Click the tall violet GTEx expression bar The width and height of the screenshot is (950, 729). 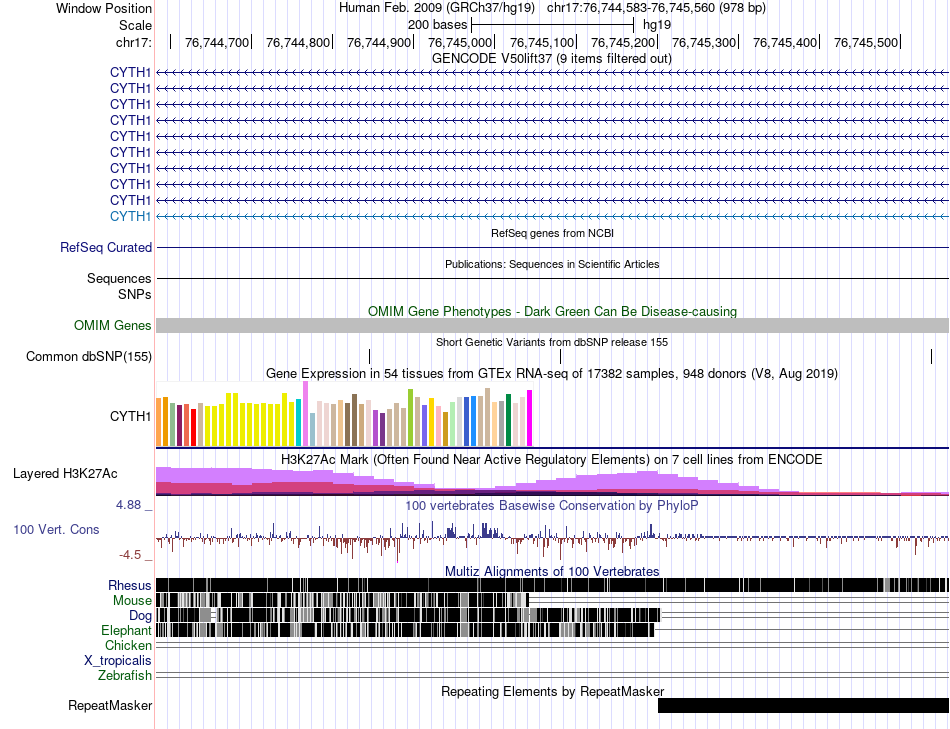pos(306,414)
